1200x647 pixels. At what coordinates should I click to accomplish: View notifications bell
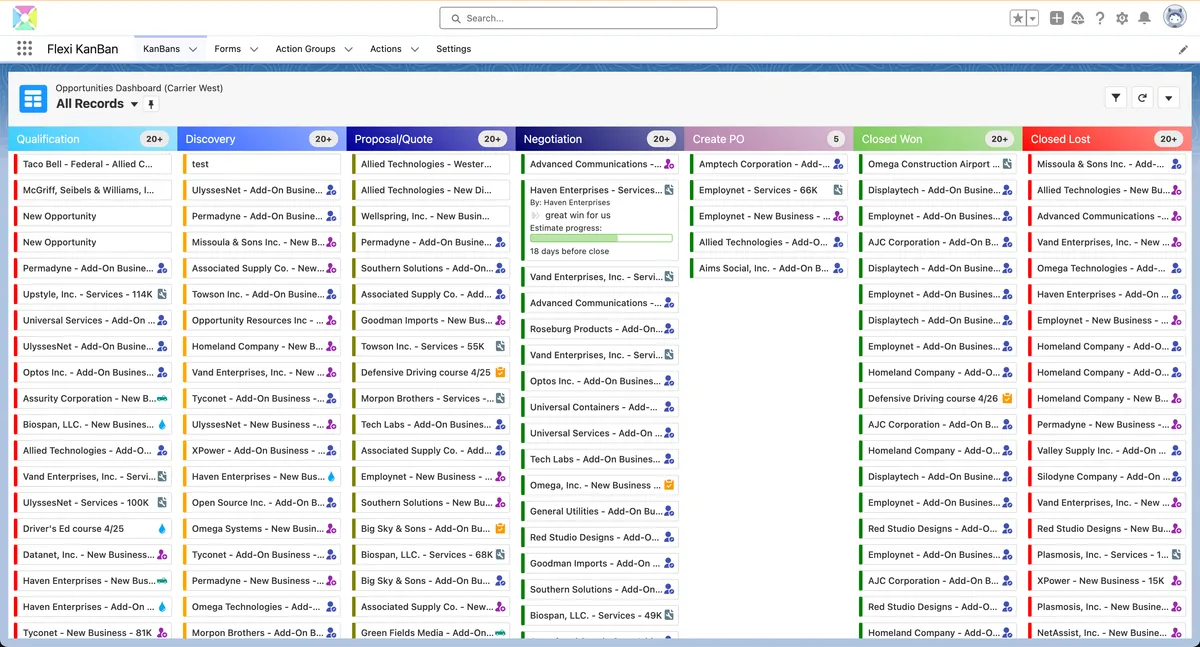coord(1144,18)
